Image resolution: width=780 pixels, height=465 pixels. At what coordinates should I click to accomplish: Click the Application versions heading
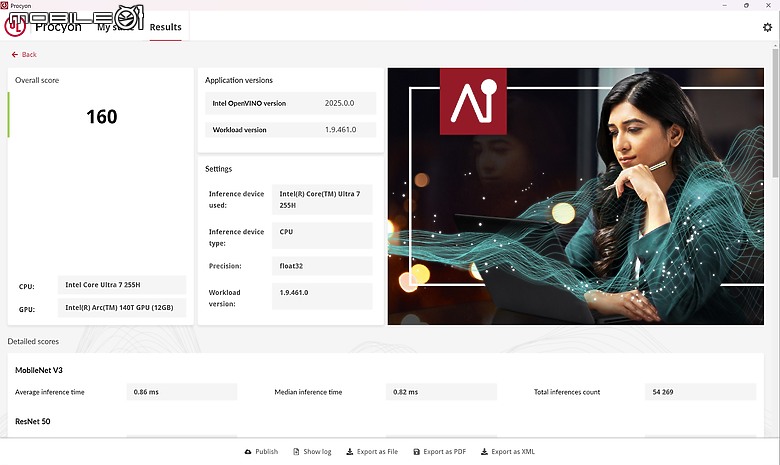[x=239, y=80]
